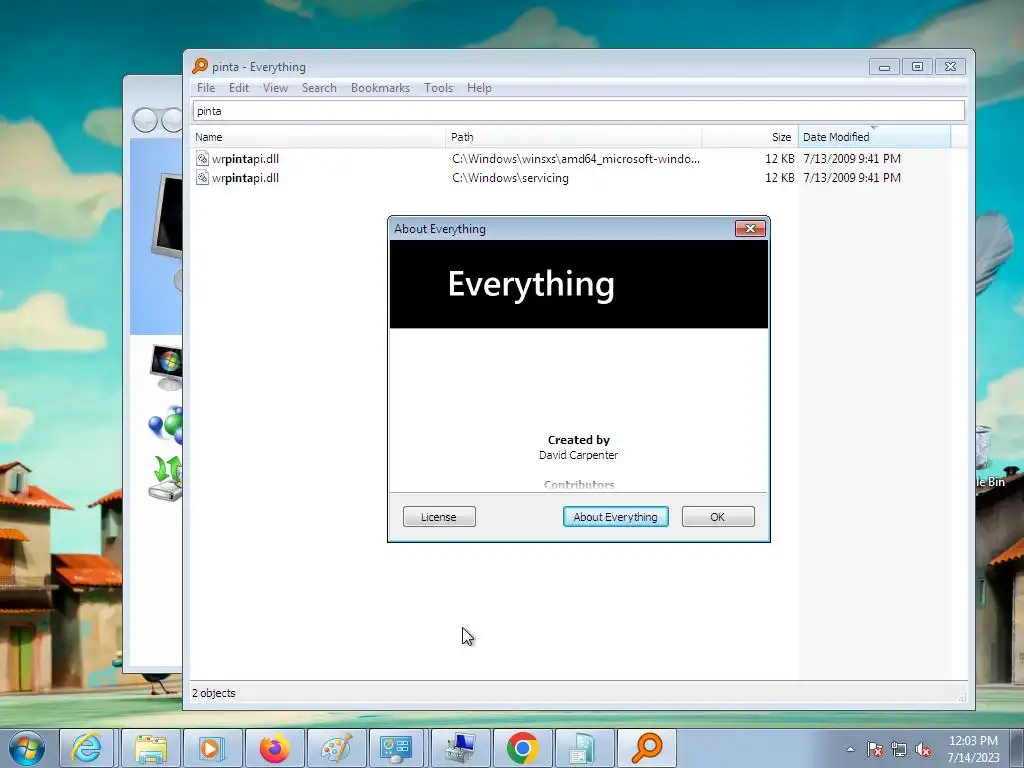Open the computer setup taskbar icon
The image size is (1024, 768).
tap(460, 748)
